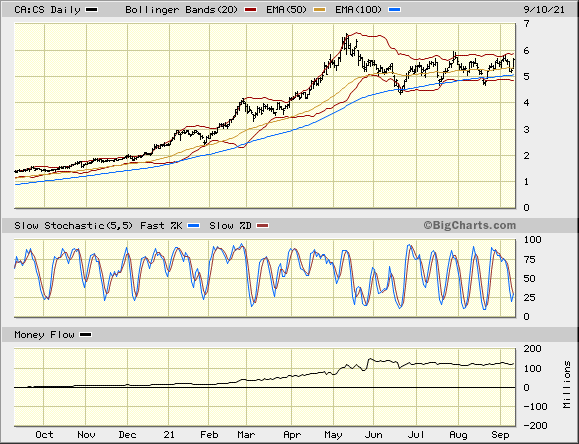Image resolution: width=579 pixels, height=444 pixels.
Task: Click money flow axis value '-100'
Action: coord(535,407)
